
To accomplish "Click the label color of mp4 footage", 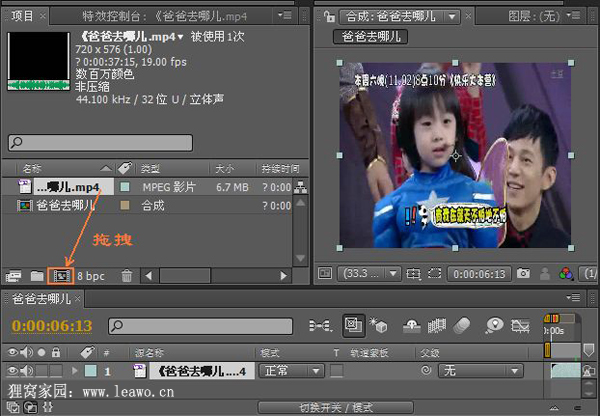I will coord(125,187).
